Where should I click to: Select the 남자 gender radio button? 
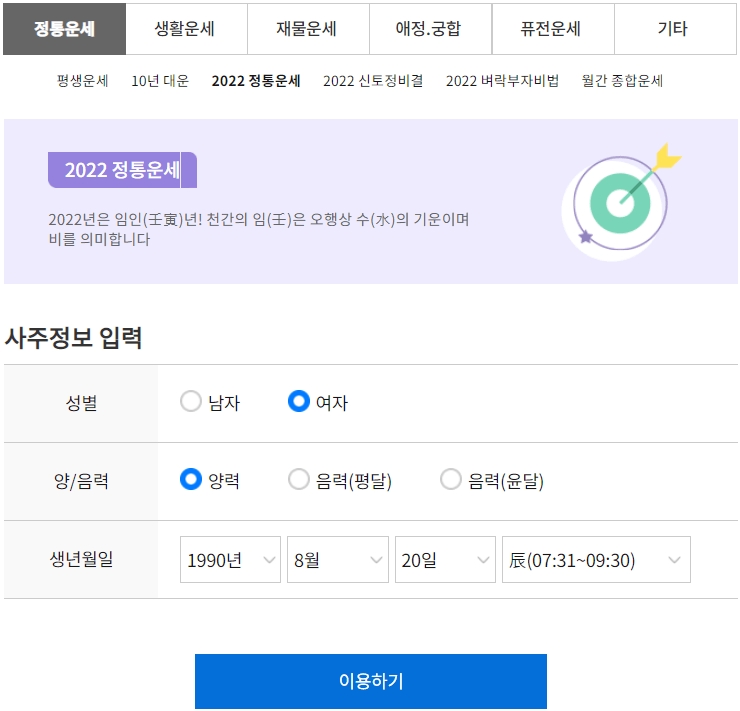[191, 402]
